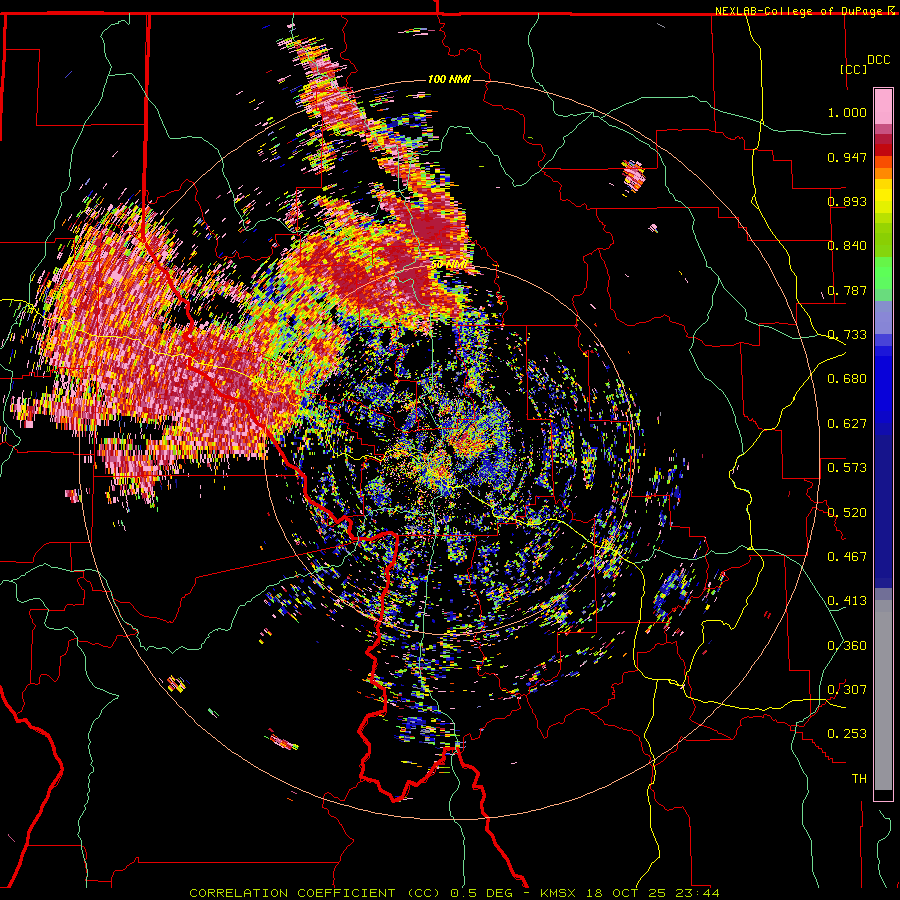Click the DCC label above the color scale
This screenshot has width=900, height=900.
(878, 60)
